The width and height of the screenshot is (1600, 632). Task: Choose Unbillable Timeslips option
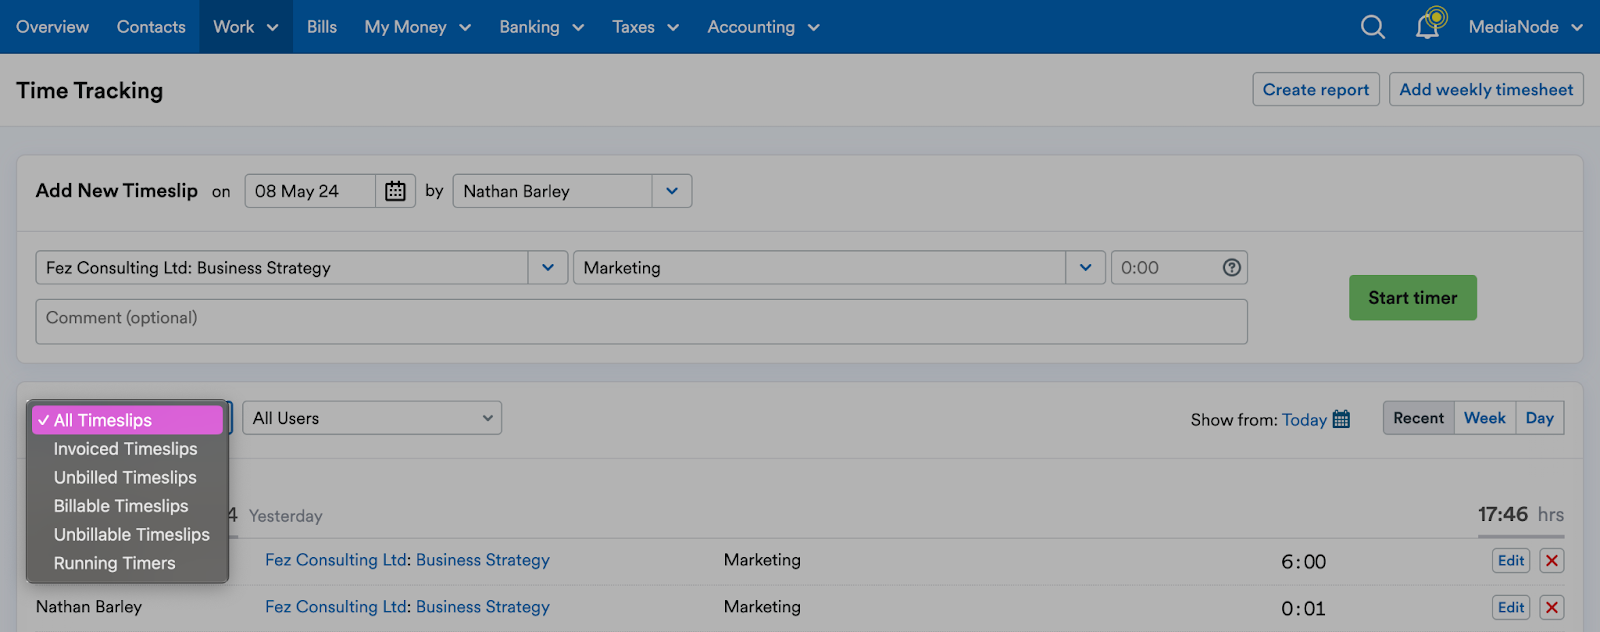tap(127, 534)
